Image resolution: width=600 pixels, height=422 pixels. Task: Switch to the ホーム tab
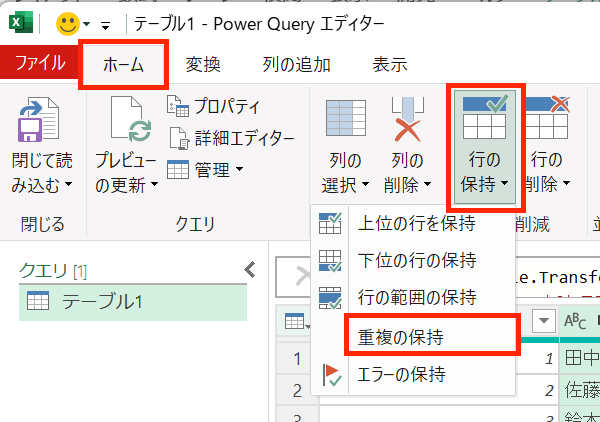(x=123, y=64)
